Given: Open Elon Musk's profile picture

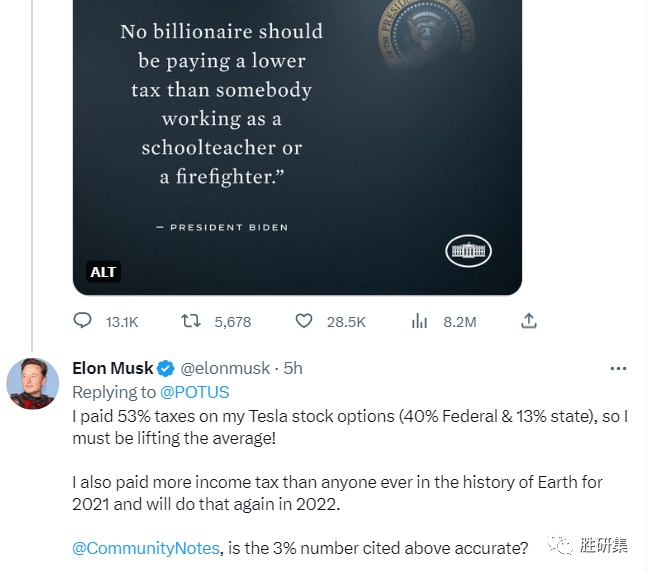Looking at the screenshot, I should pyautogui.click(x=33, y=384).
